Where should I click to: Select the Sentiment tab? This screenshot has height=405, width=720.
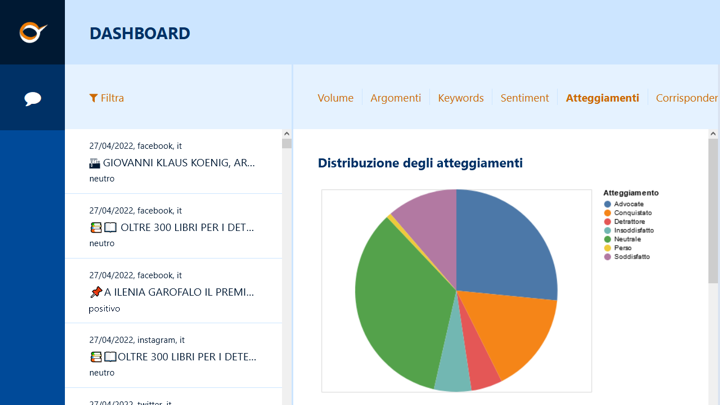pos(524,98)
